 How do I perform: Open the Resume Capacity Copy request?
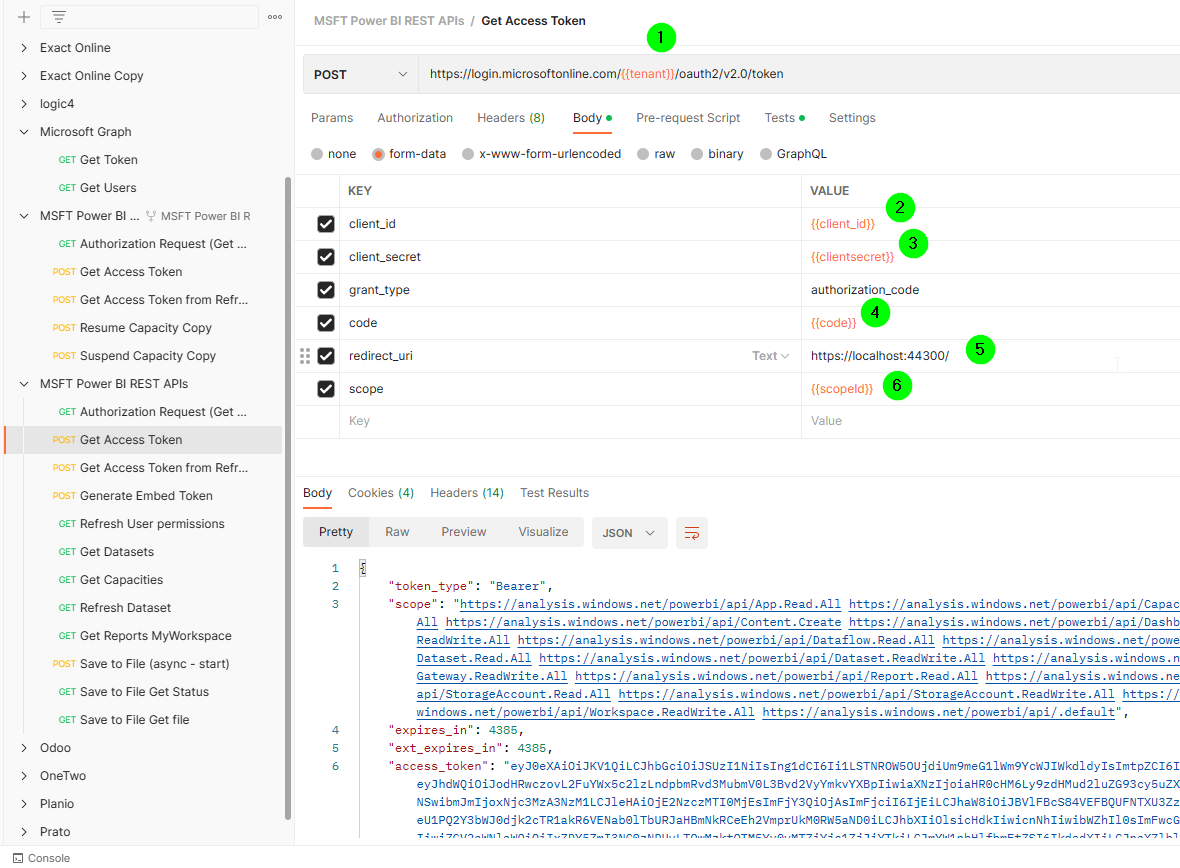[x=145, y=328]
